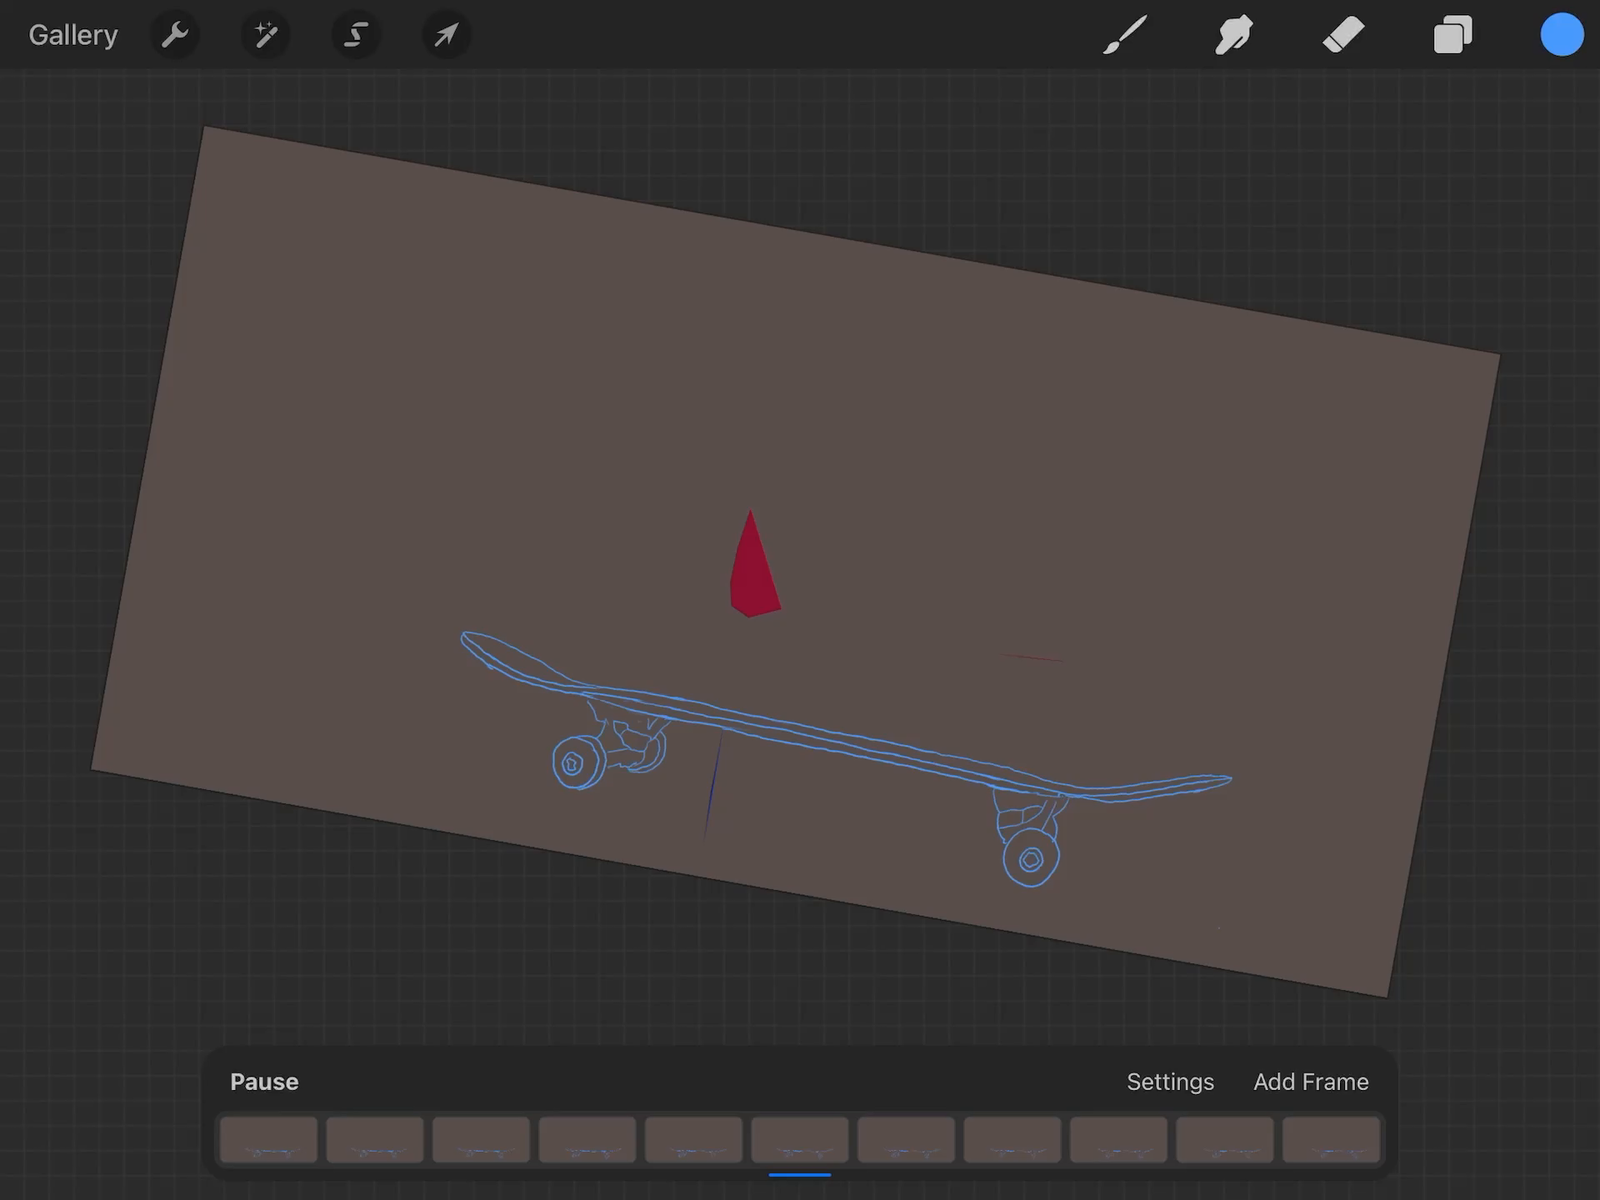Open the Layers panel
Image resolution: width=1600 pixels, height=1200 pixels.
[x=1453, y=35]
